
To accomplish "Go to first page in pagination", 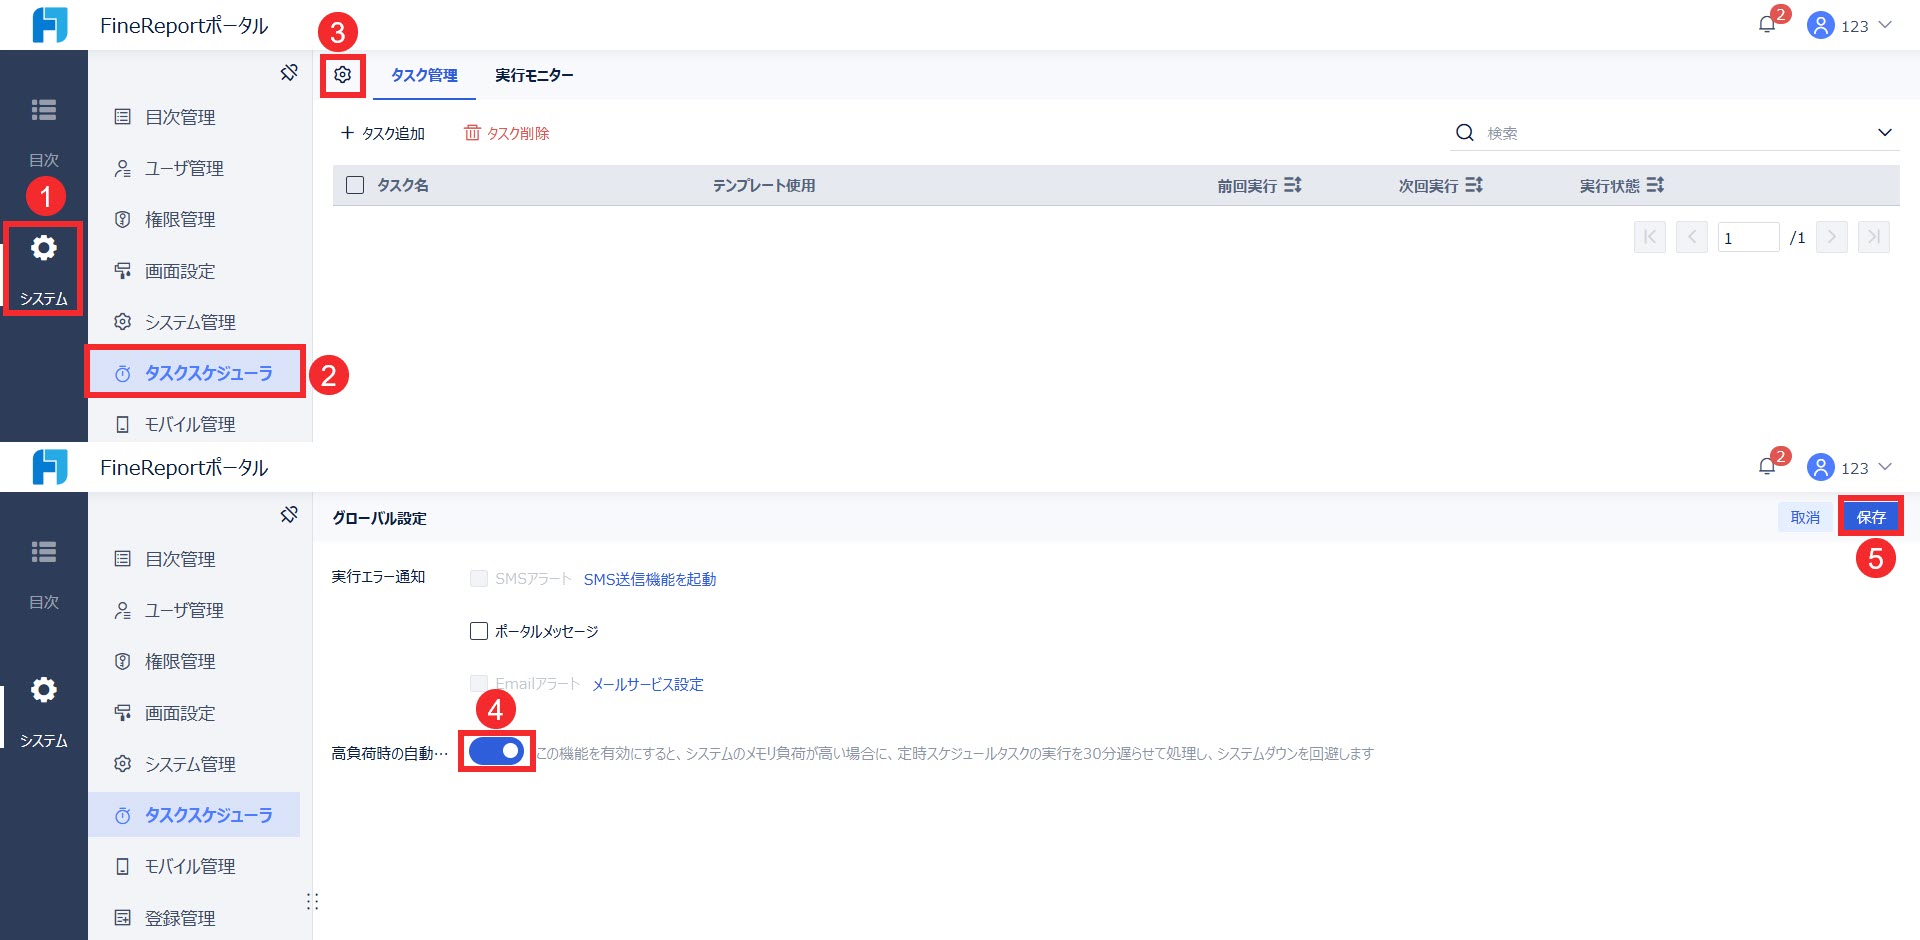I will (x=1650, y=237).
